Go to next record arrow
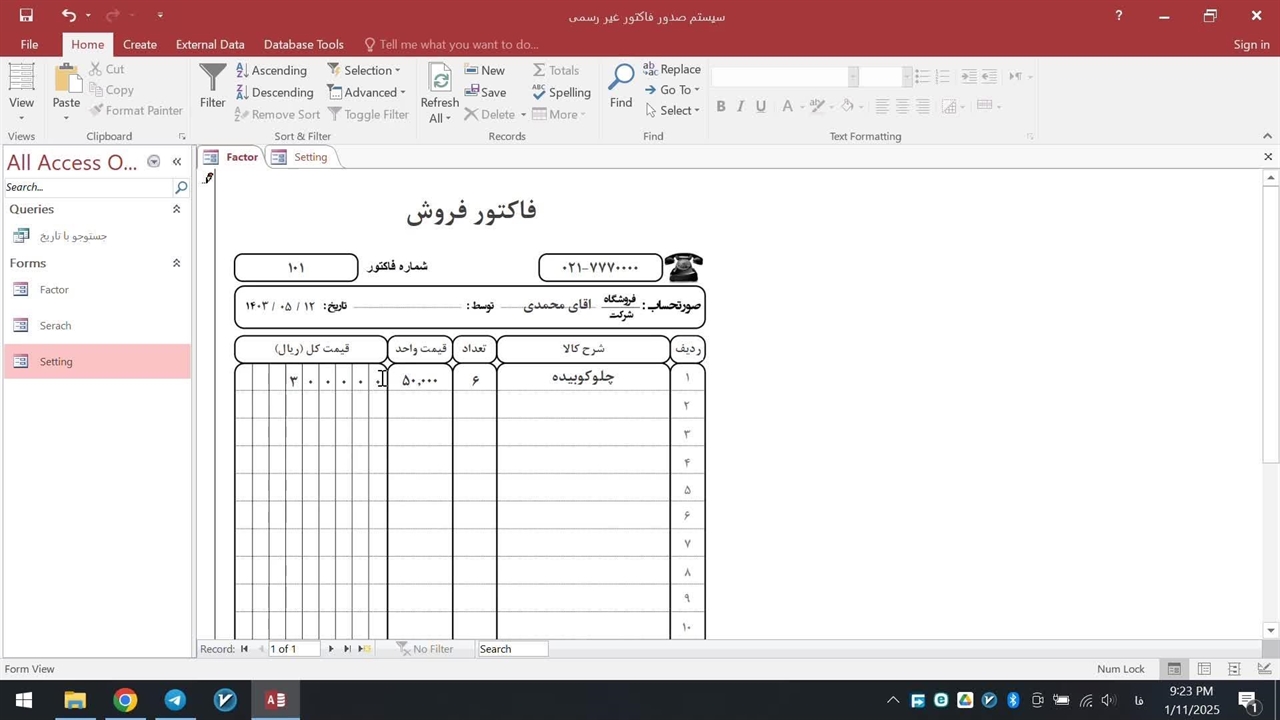This screenshot has width=1280, height=720. [331, 649]
